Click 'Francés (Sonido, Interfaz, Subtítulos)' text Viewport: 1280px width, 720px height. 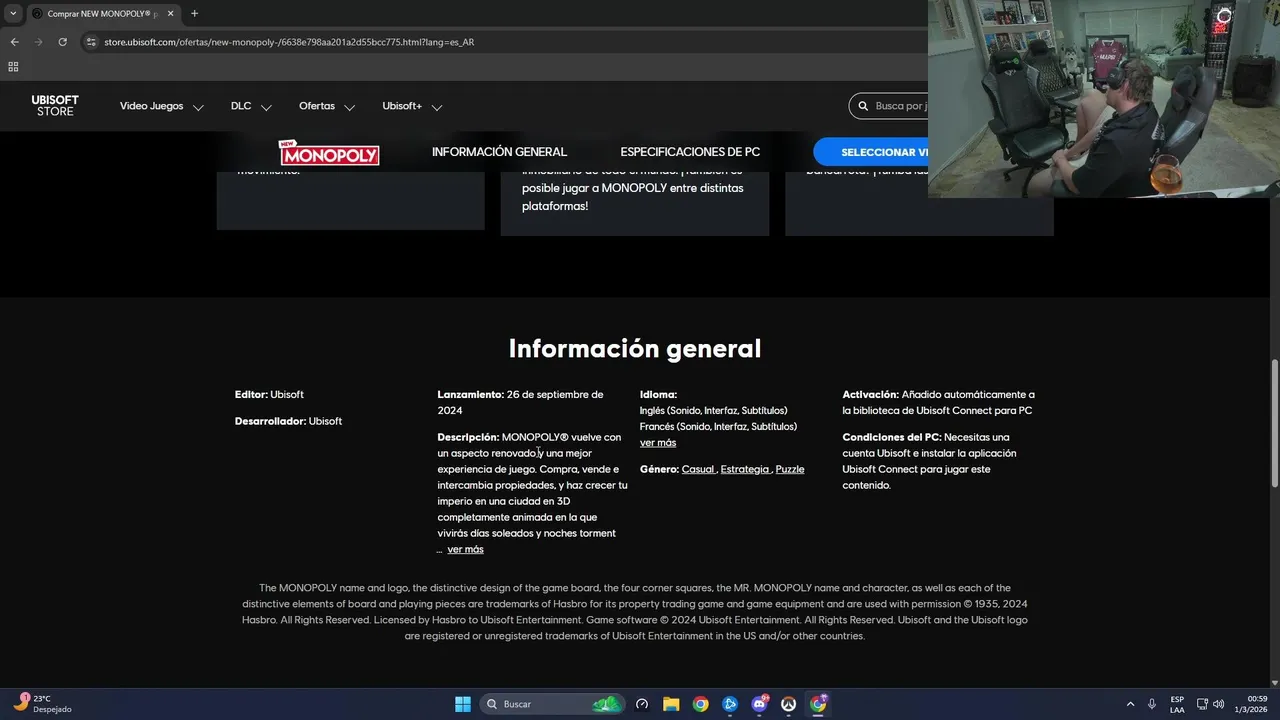tap(718, 427)
